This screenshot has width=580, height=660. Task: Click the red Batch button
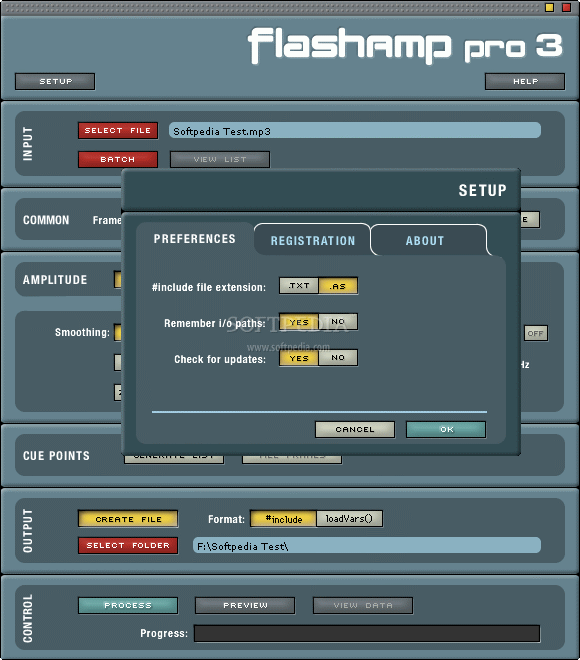point(118,160)
